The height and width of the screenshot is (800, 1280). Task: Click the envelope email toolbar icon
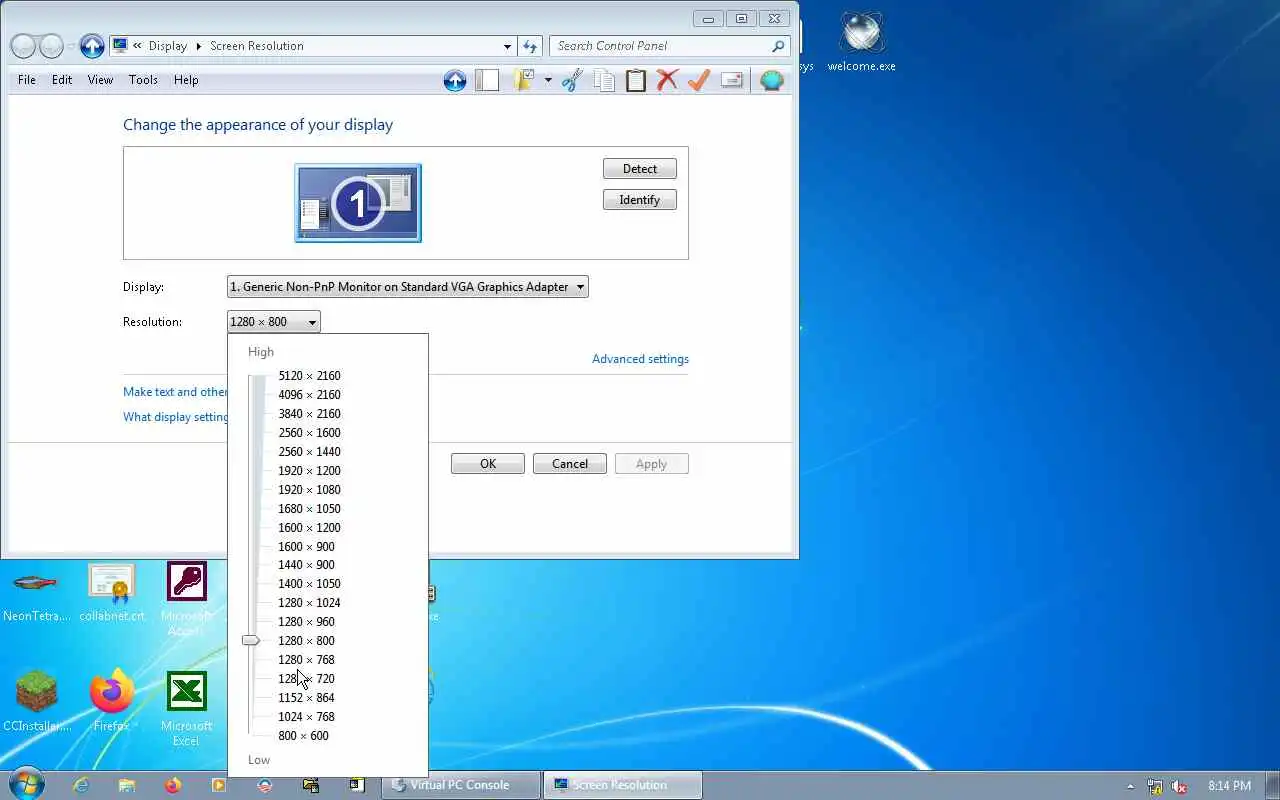pos(731,80)
